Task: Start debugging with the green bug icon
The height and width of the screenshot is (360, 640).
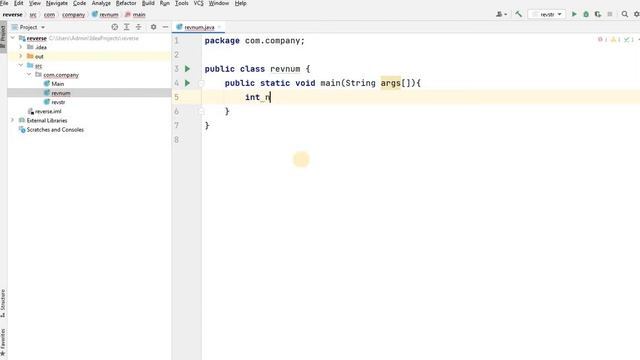Action: point(586,14)
